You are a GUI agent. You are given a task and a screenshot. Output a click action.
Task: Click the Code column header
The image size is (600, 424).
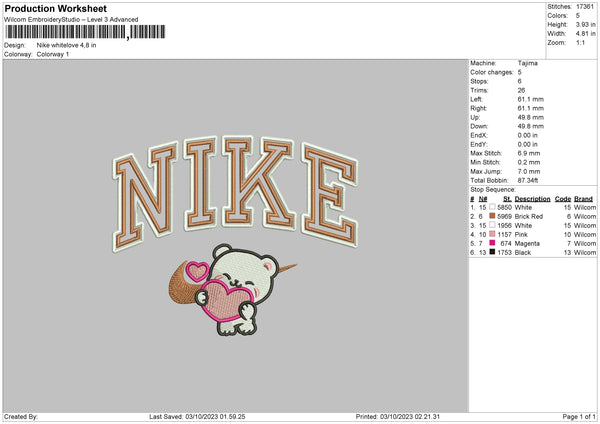click(562, 199)
